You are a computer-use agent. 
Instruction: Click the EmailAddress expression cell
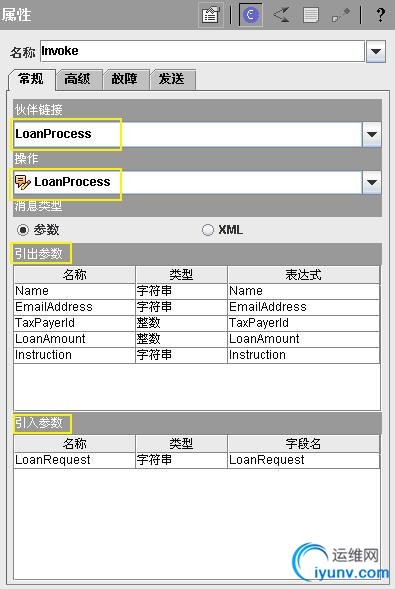coord(303,307)
